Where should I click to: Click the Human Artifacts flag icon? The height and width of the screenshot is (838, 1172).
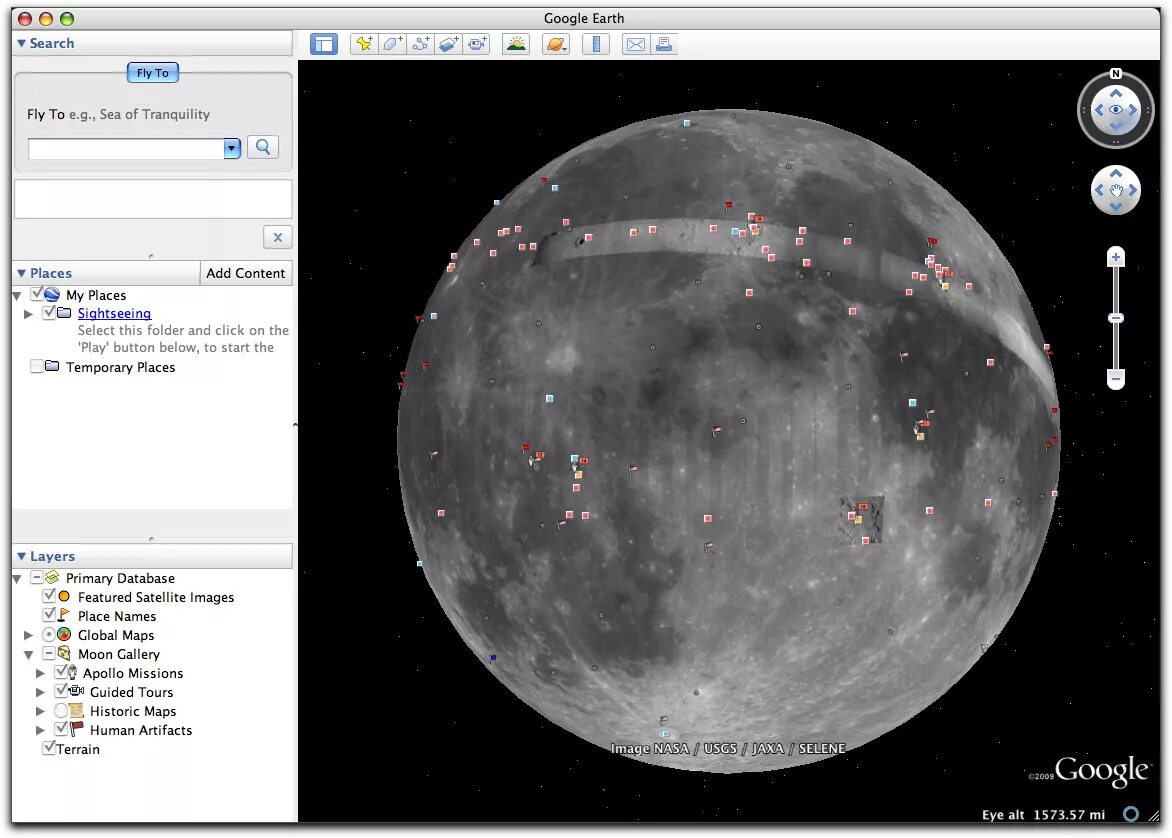77,728
